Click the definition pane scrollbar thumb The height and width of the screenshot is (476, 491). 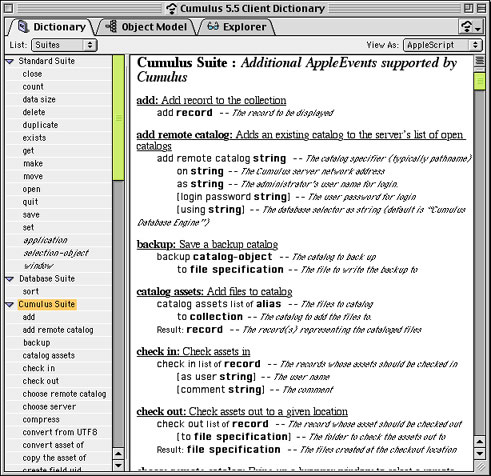click(480, 81)
